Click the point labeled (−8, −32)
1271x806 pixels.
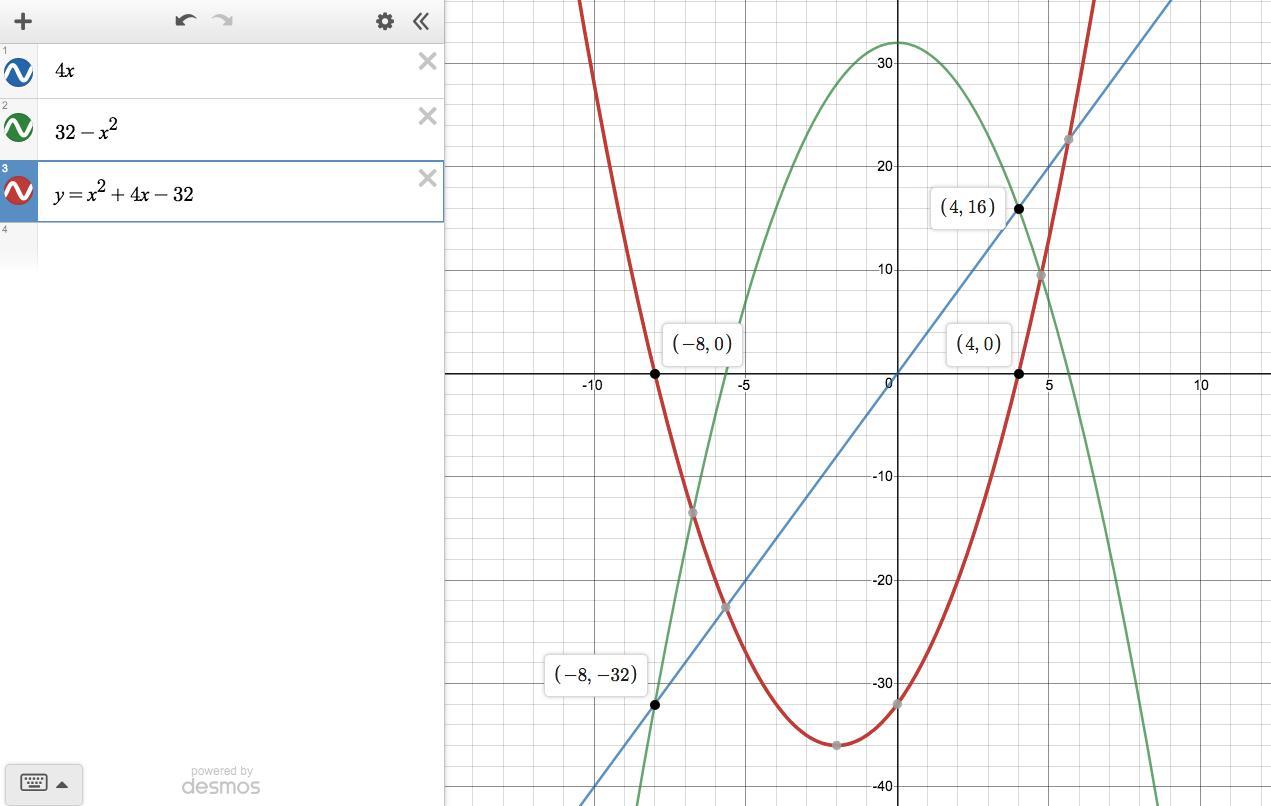point(655,705)
